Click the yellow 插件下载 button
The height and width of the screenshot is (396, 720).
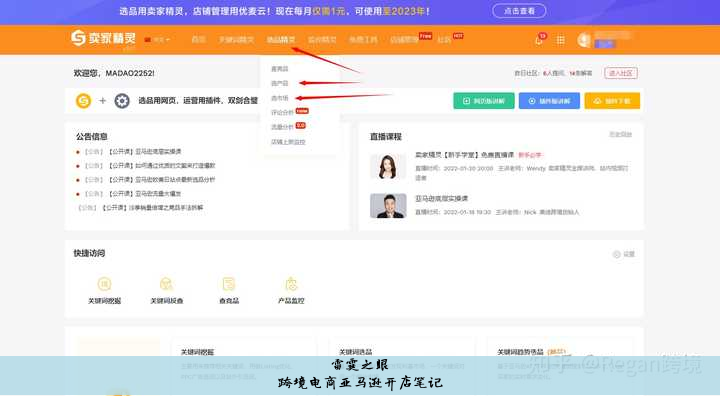[612, 101]
